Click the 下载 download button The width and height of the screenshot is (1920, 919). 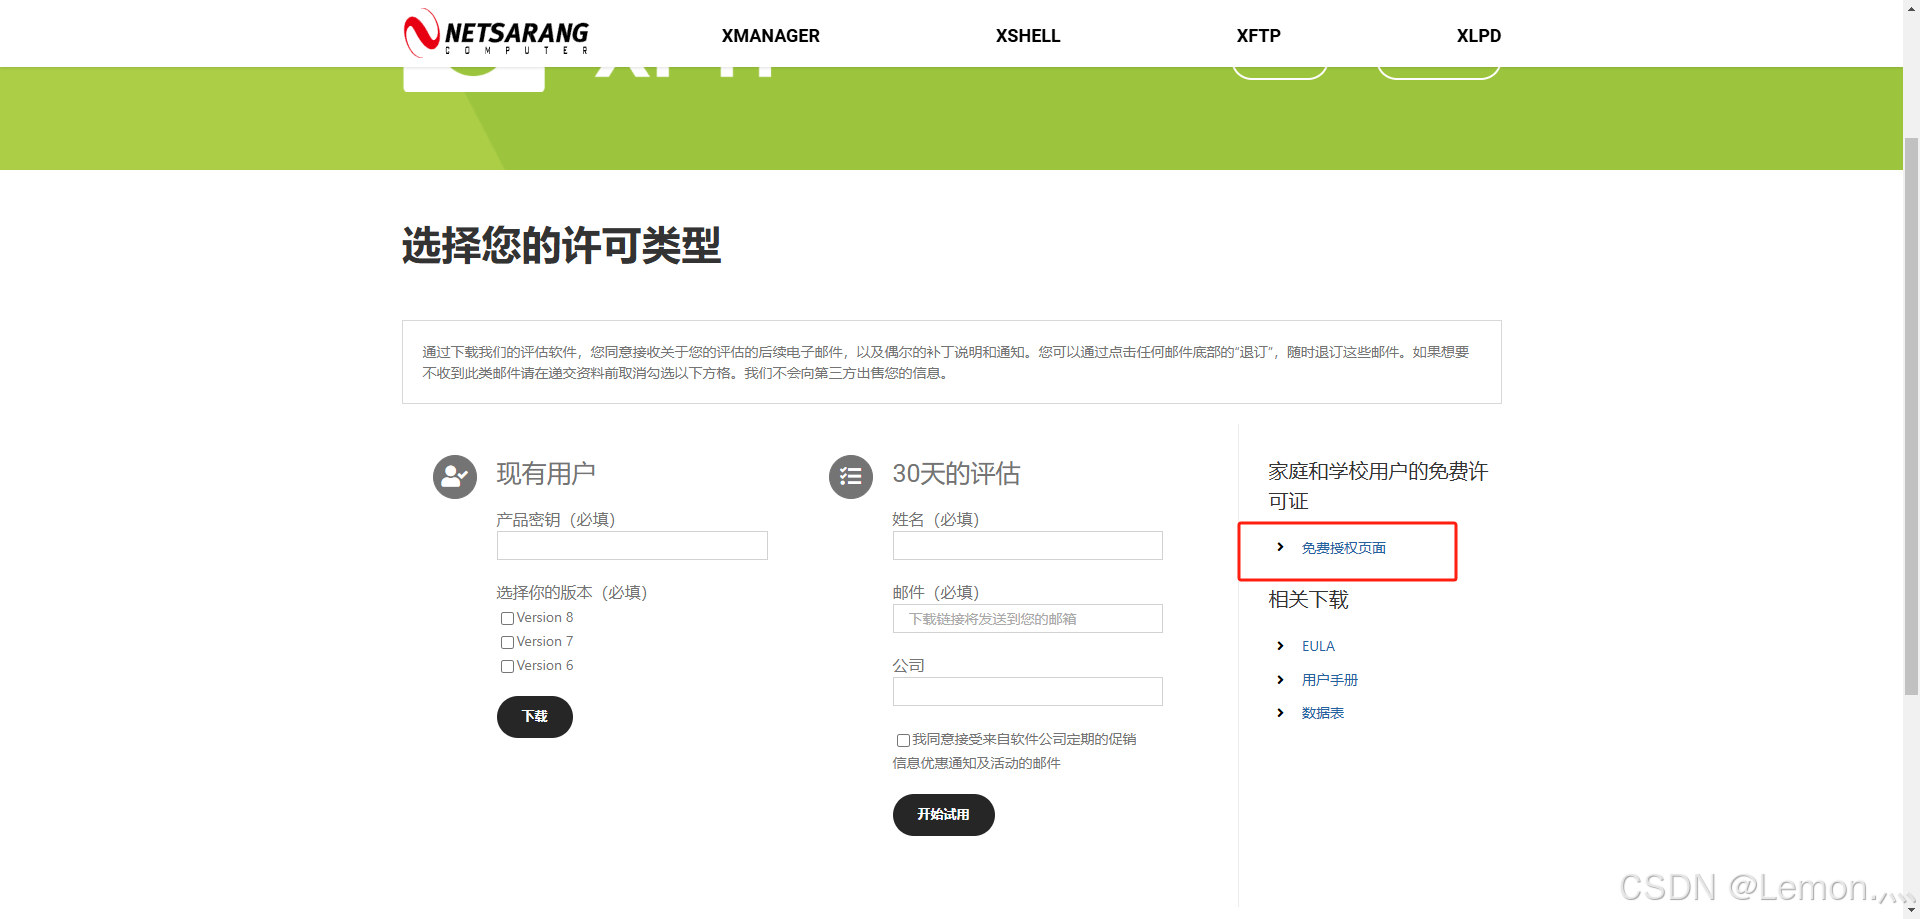[535, 717]
